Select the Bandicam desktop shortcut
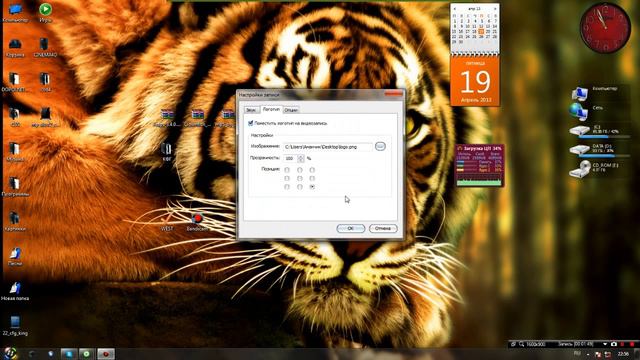This screenshot has height=360, width=640. click(198, 222)
